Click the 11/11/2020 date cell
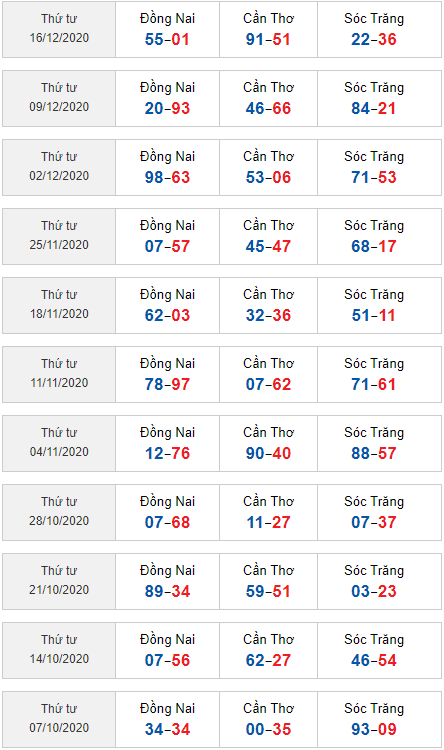Viewport: 444px width, 750px height. pyautogui.click(x=59, y=375)
